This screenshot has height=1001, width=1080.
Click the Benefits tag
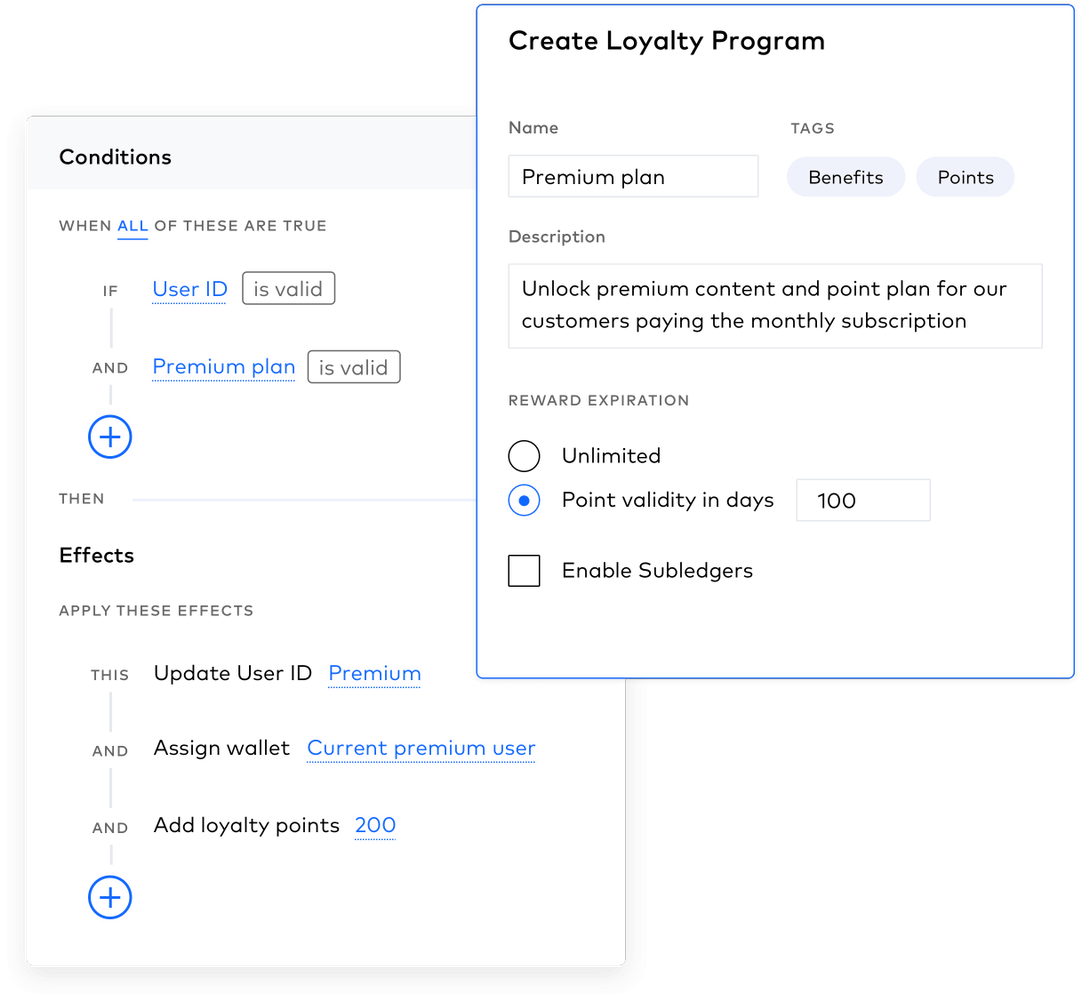(845, 177)
